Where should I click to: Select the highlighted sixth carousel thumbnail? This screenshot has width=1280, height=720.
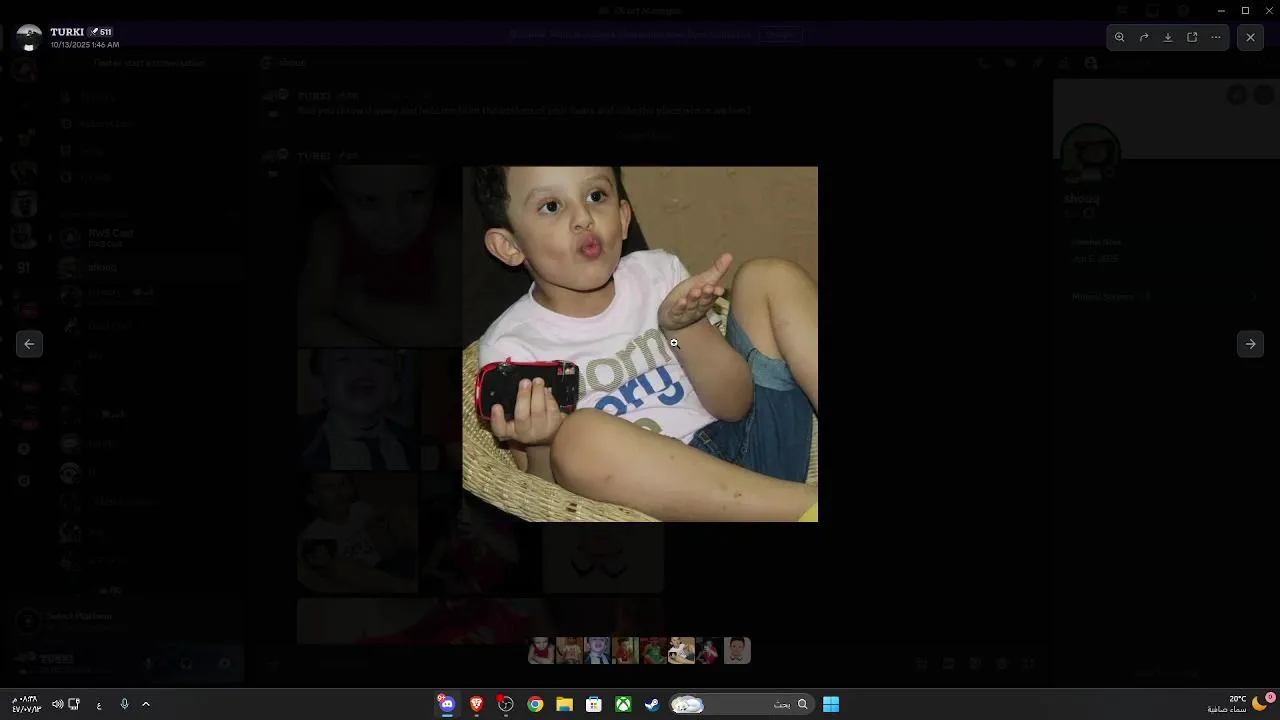tap(681, 651)
